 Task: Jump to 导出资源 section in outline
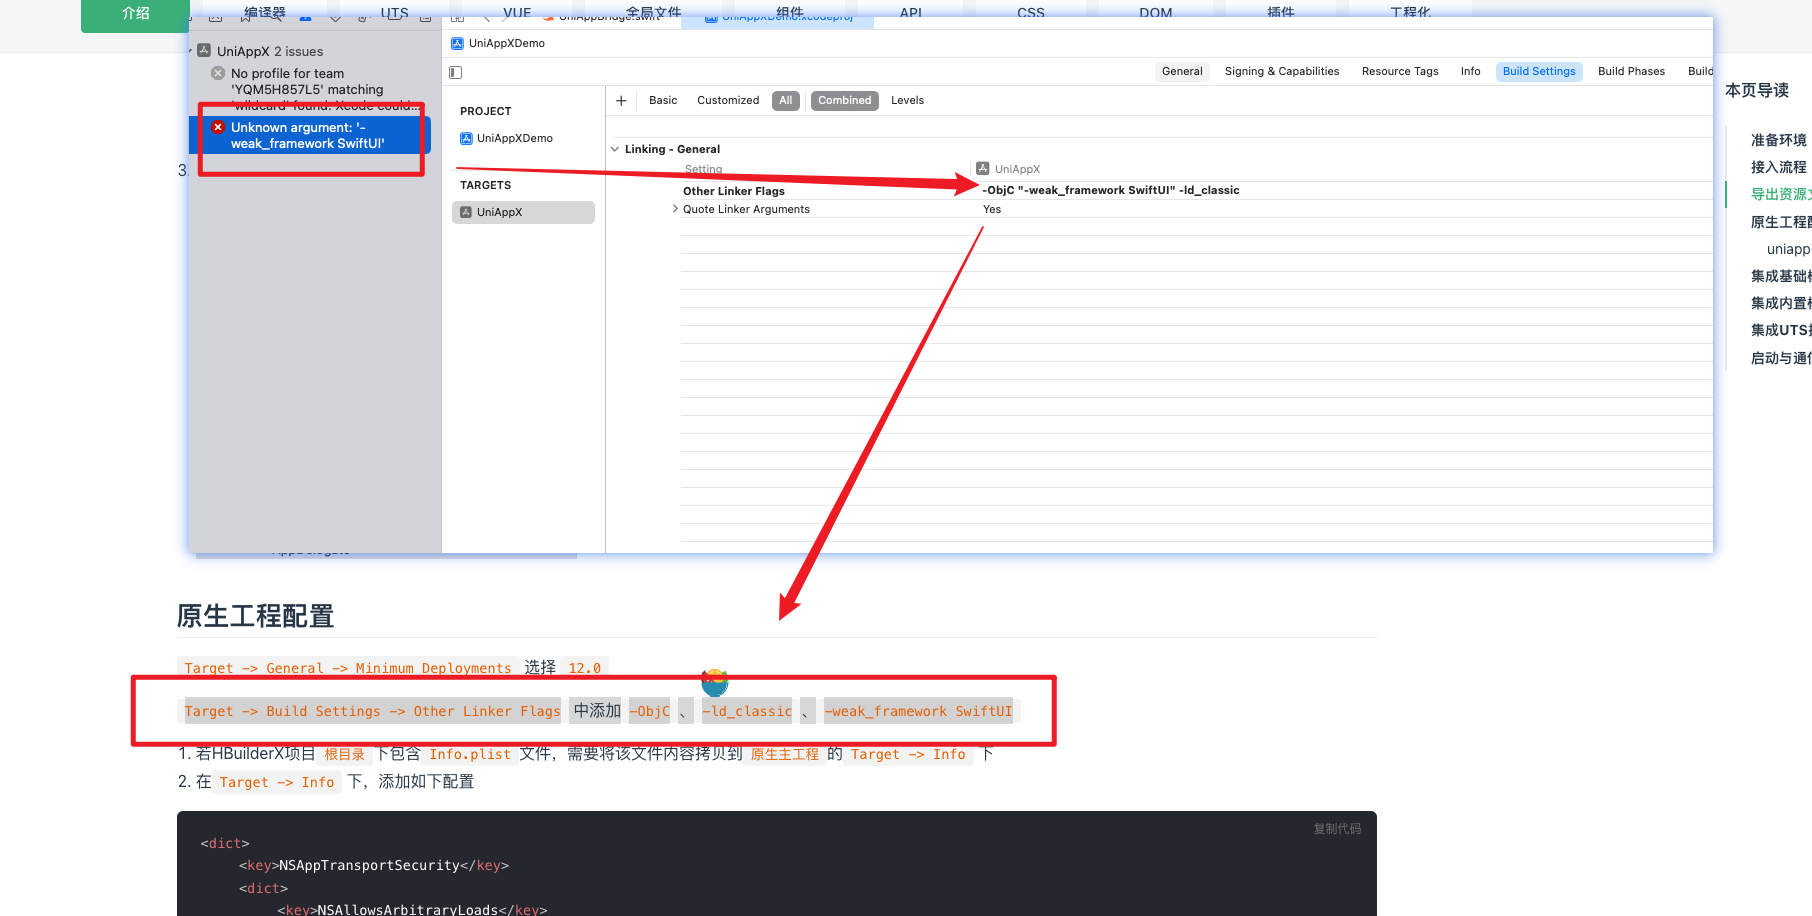1780,194
